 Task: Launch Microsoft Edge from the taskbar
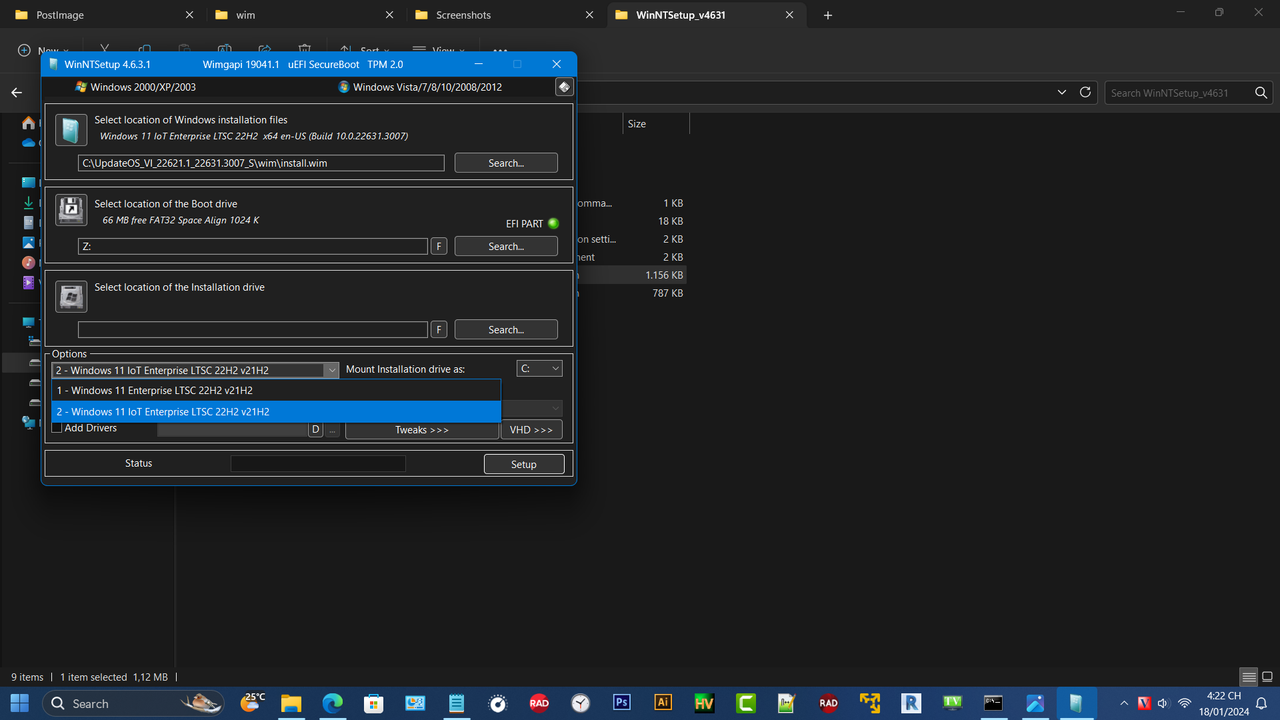coord(332,703)
